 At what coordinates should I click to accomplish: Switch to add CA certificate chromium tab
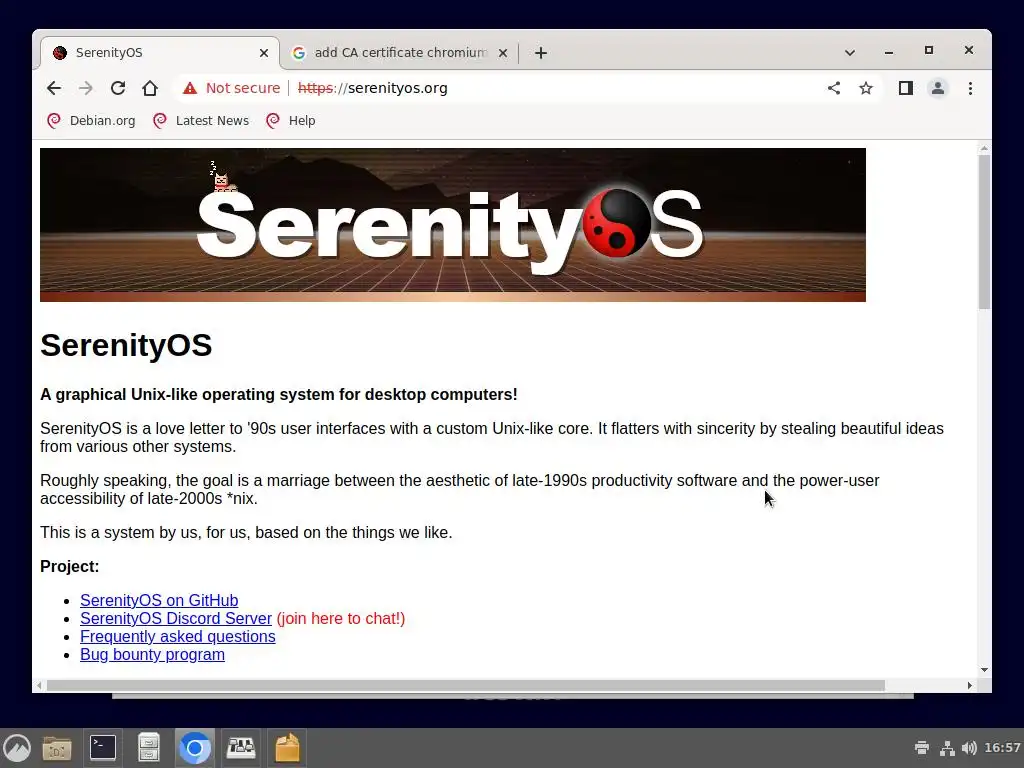[x=399, y=53]
